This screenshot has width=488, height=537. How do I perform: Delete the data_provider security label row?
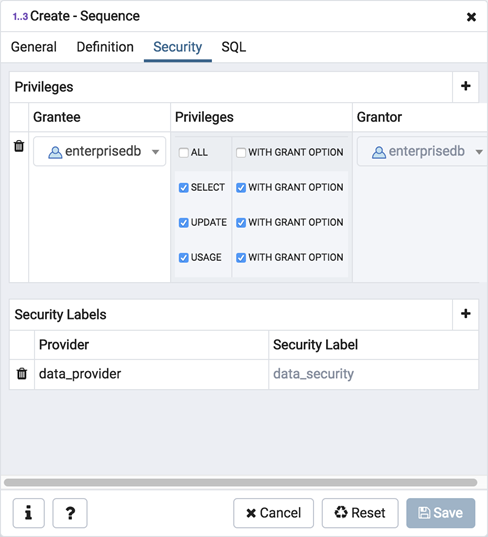tap(22, 374)
